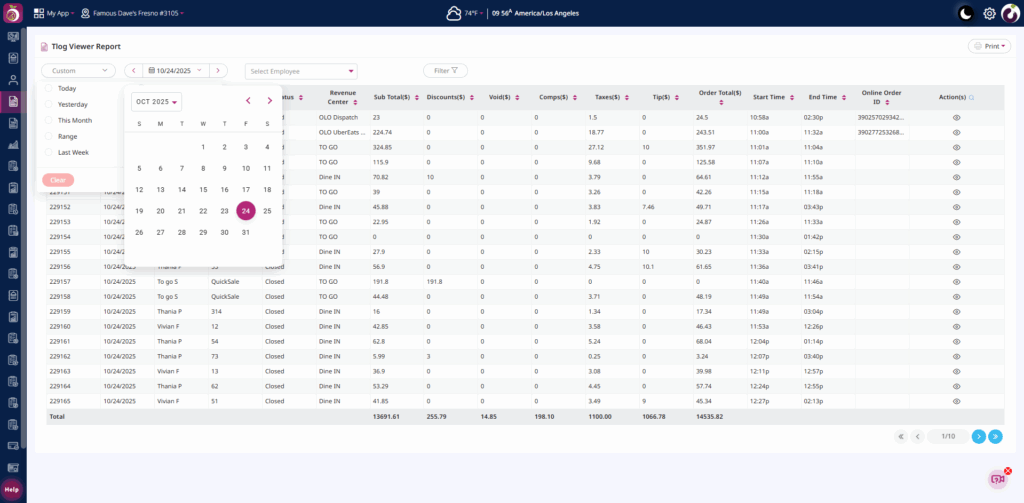Click the Help button in sidebar
This screenshot has height=503, width=1024.
pyautogui.click(x=12, y=489)
